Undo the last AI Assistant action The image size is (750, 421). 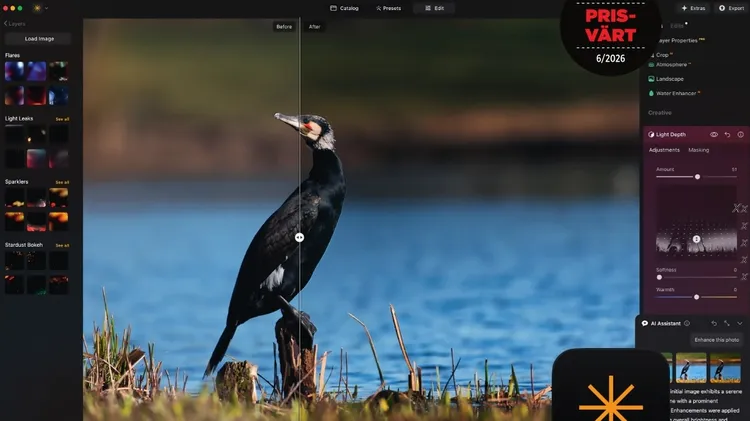click(x=714, y=323)
